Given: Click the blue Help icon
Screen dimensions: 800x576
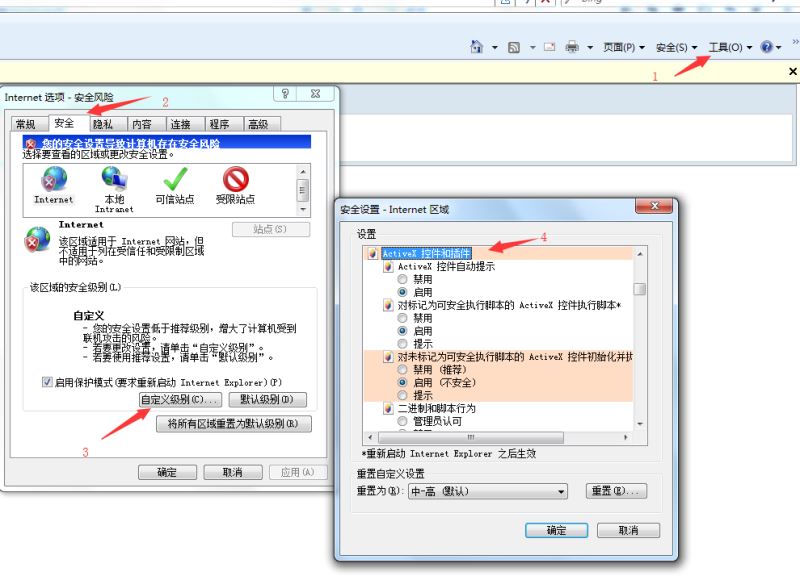Looking at the screenshot, I should pos(766,47).
